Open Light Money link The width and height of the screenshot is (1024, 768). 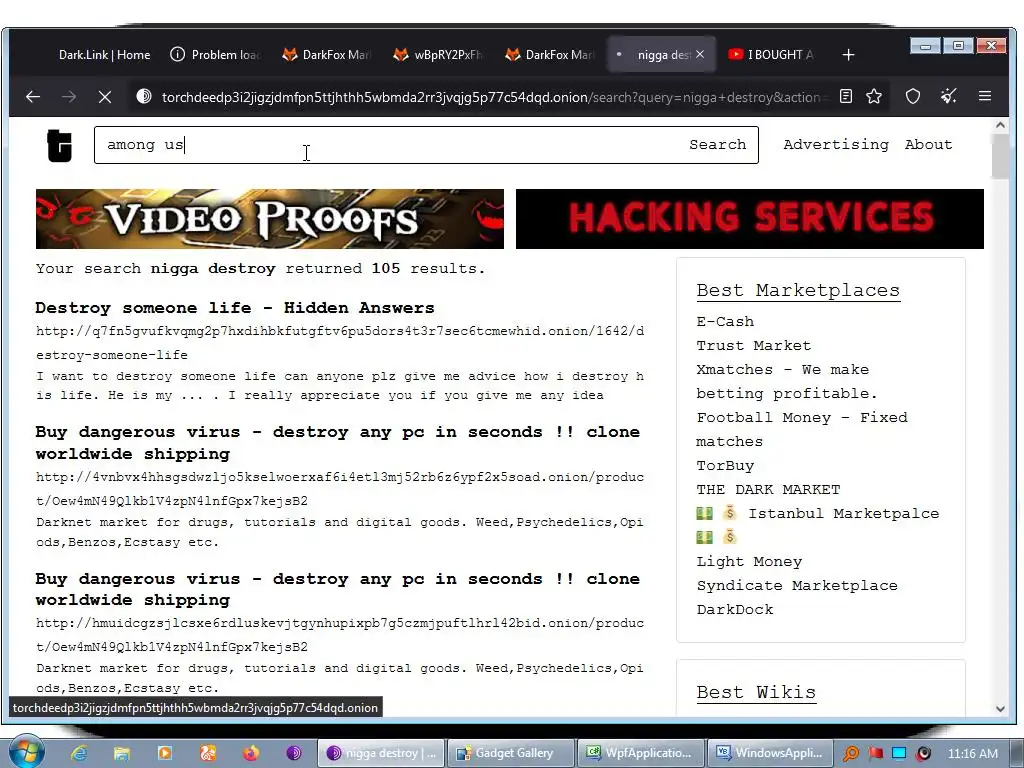(749, 562)
